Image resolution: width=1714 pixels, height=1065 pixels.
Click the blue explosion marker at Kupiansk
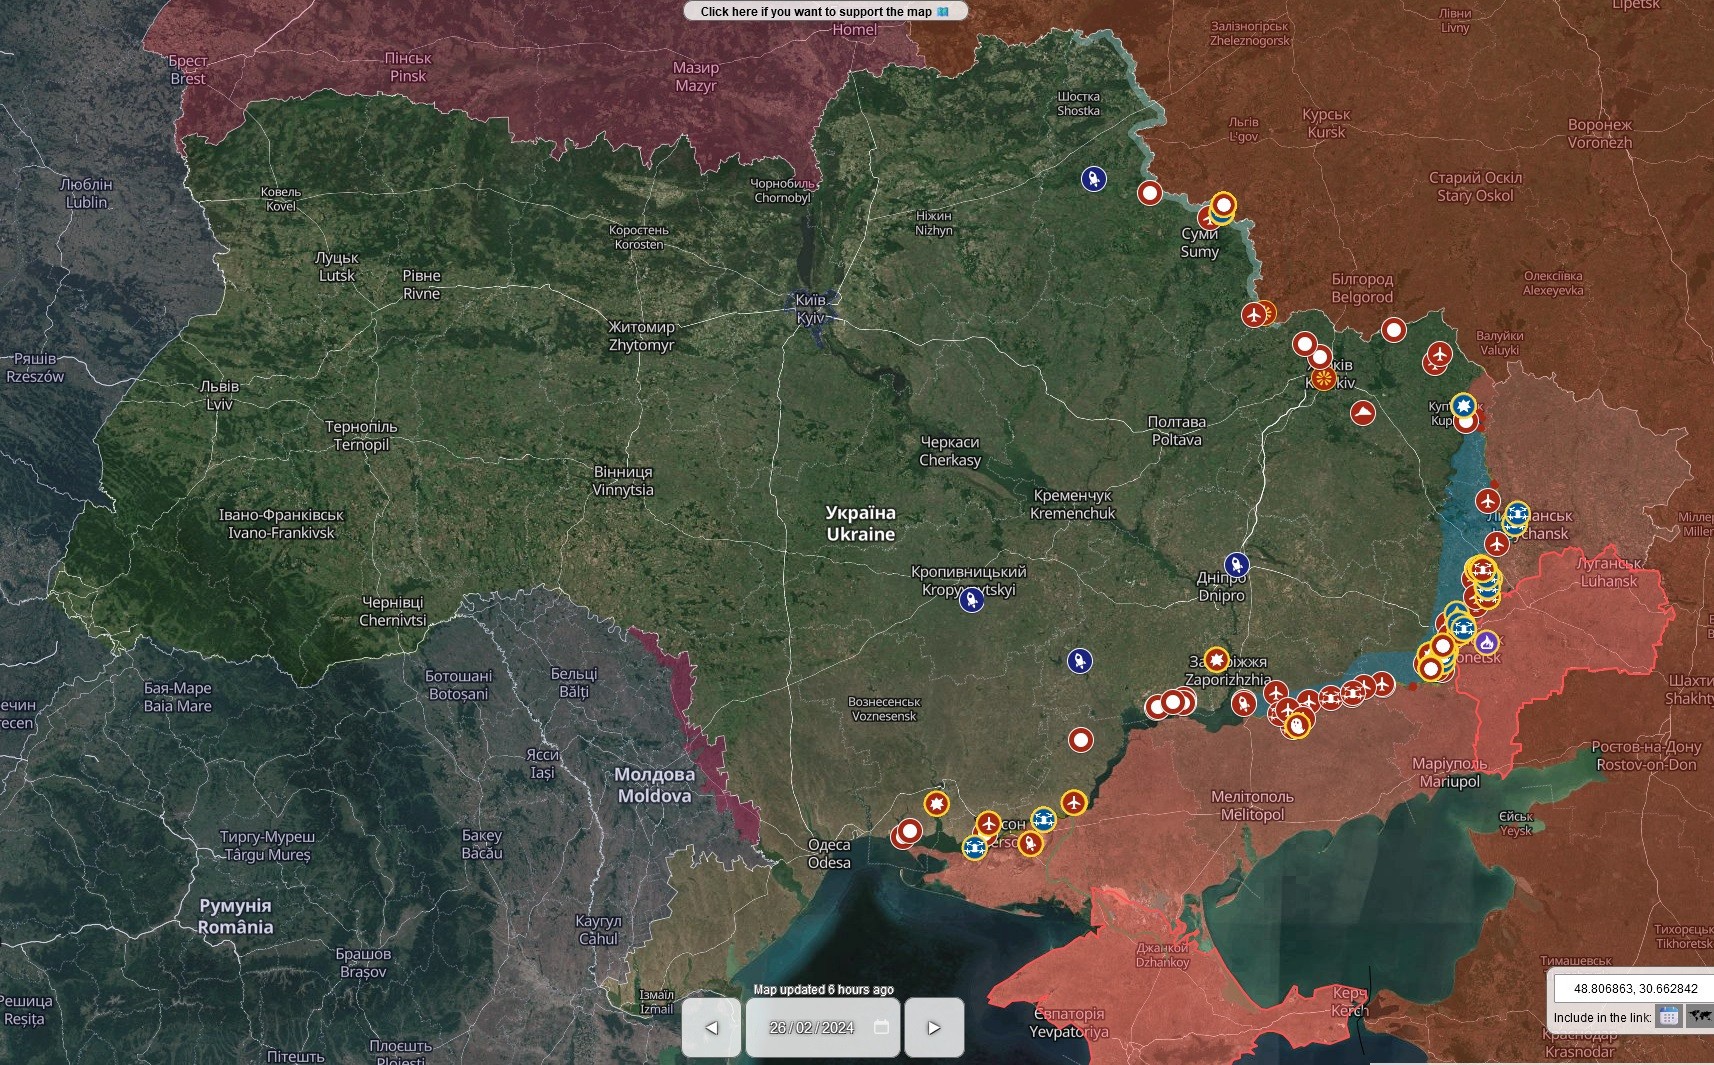point(1464,405)
